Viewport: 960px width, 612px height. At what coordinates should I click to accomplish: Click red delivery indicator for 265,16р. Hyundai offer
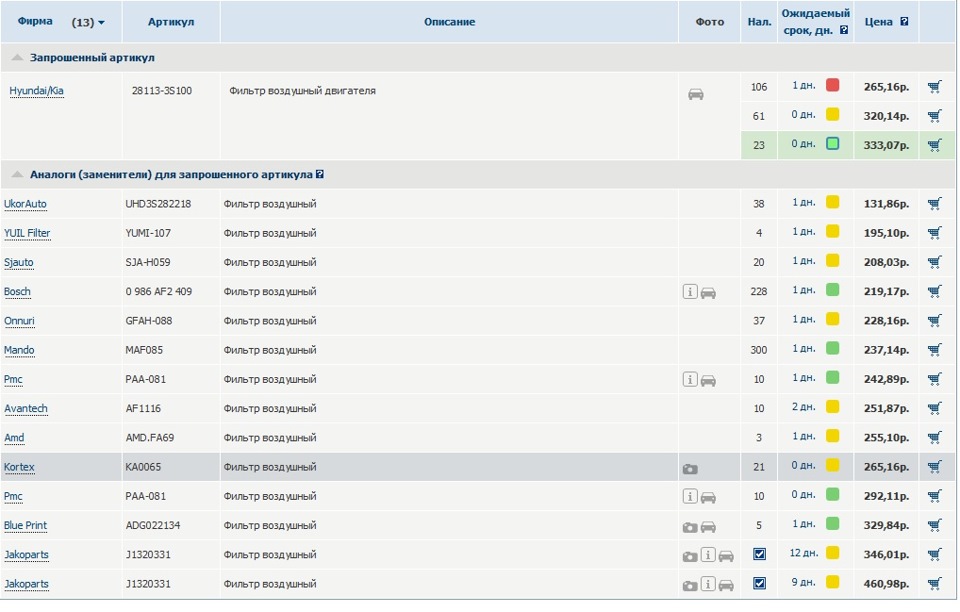point(833,86)
